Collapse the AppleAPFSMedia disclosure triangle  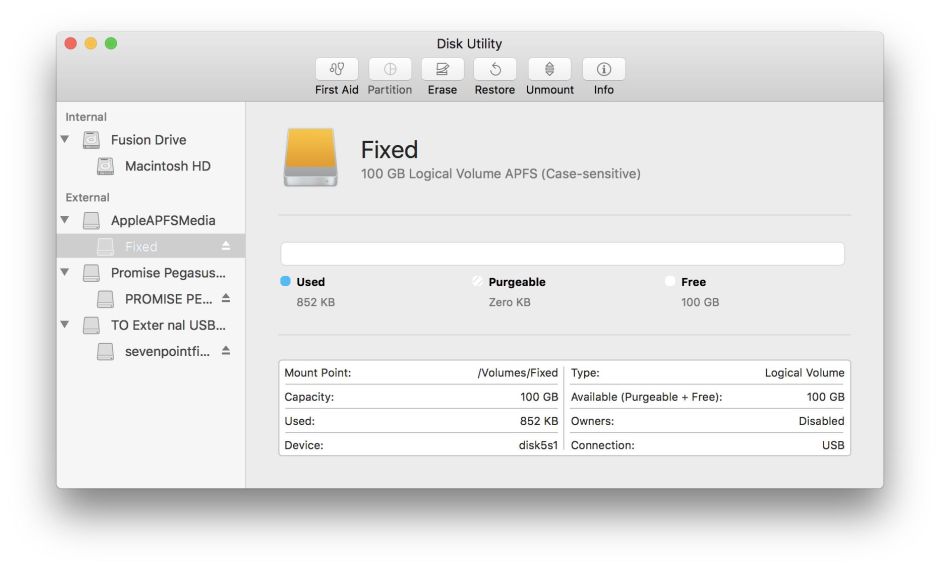[x=65, y=220]
